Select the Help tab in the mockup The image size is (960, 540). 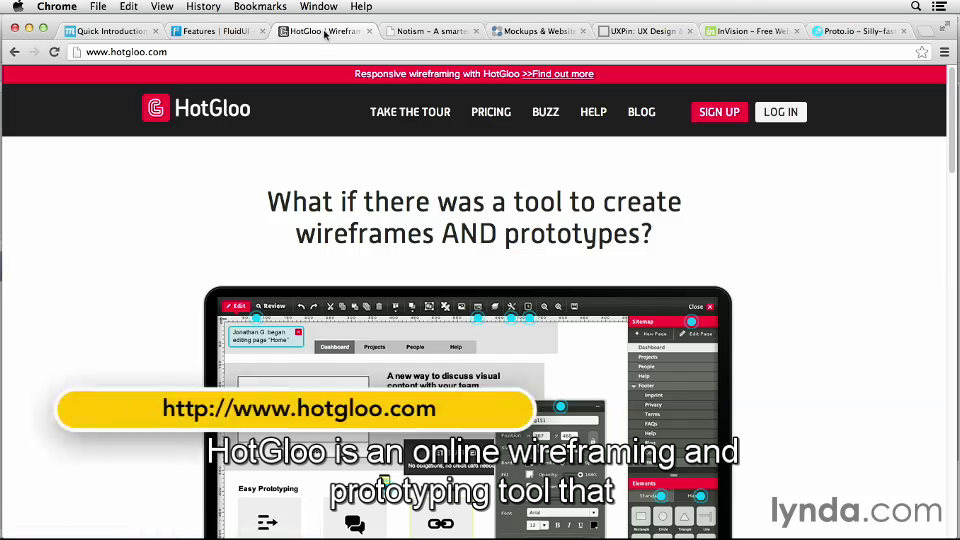(x=456, y=347)
